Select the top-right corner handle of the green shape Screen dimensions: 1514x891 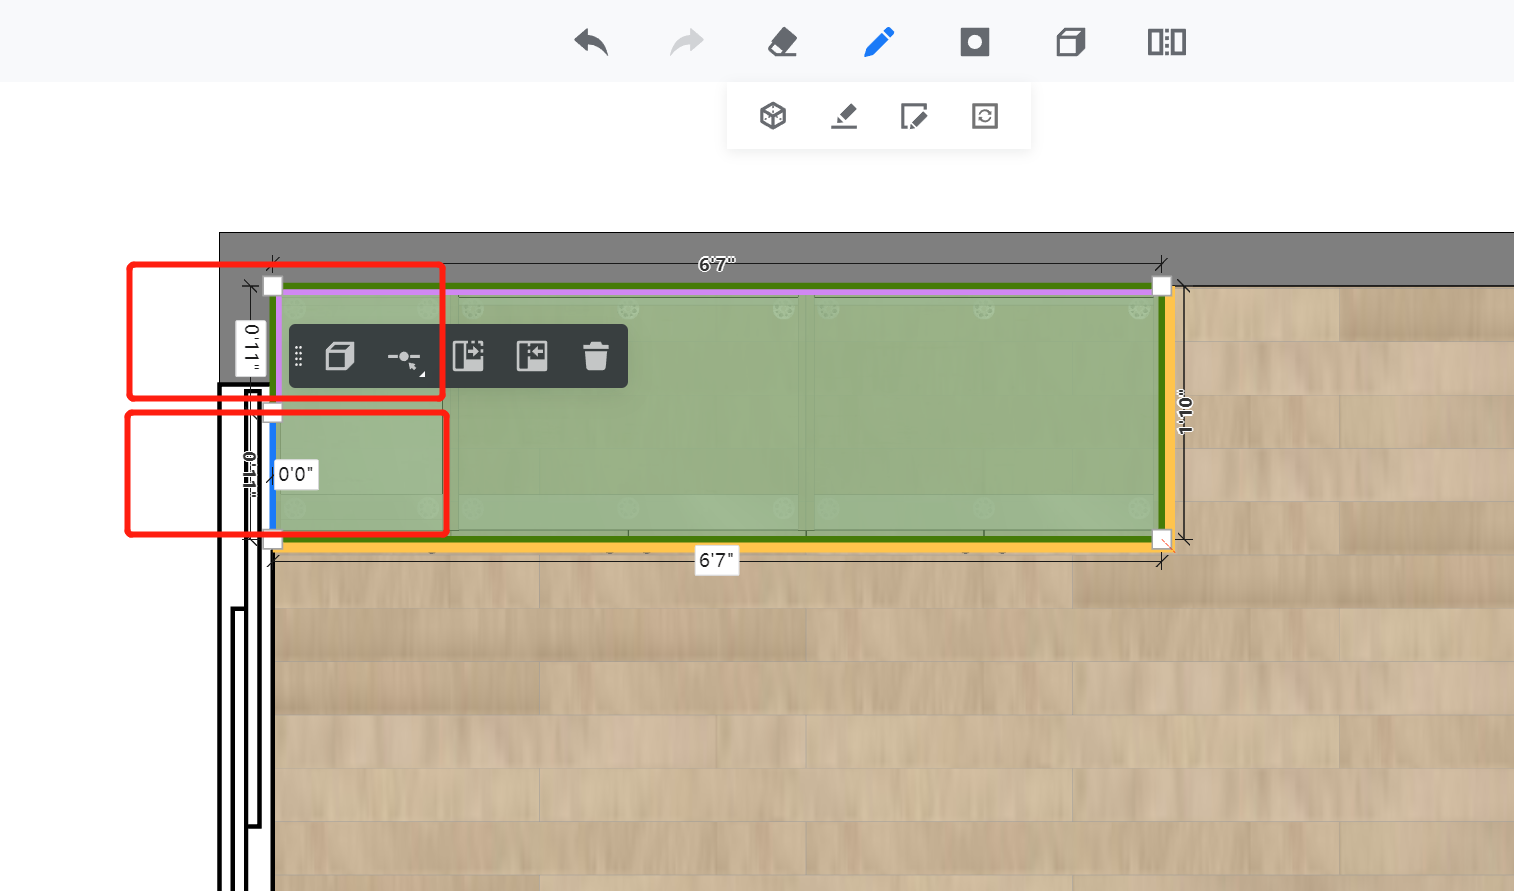(1161, 286)
